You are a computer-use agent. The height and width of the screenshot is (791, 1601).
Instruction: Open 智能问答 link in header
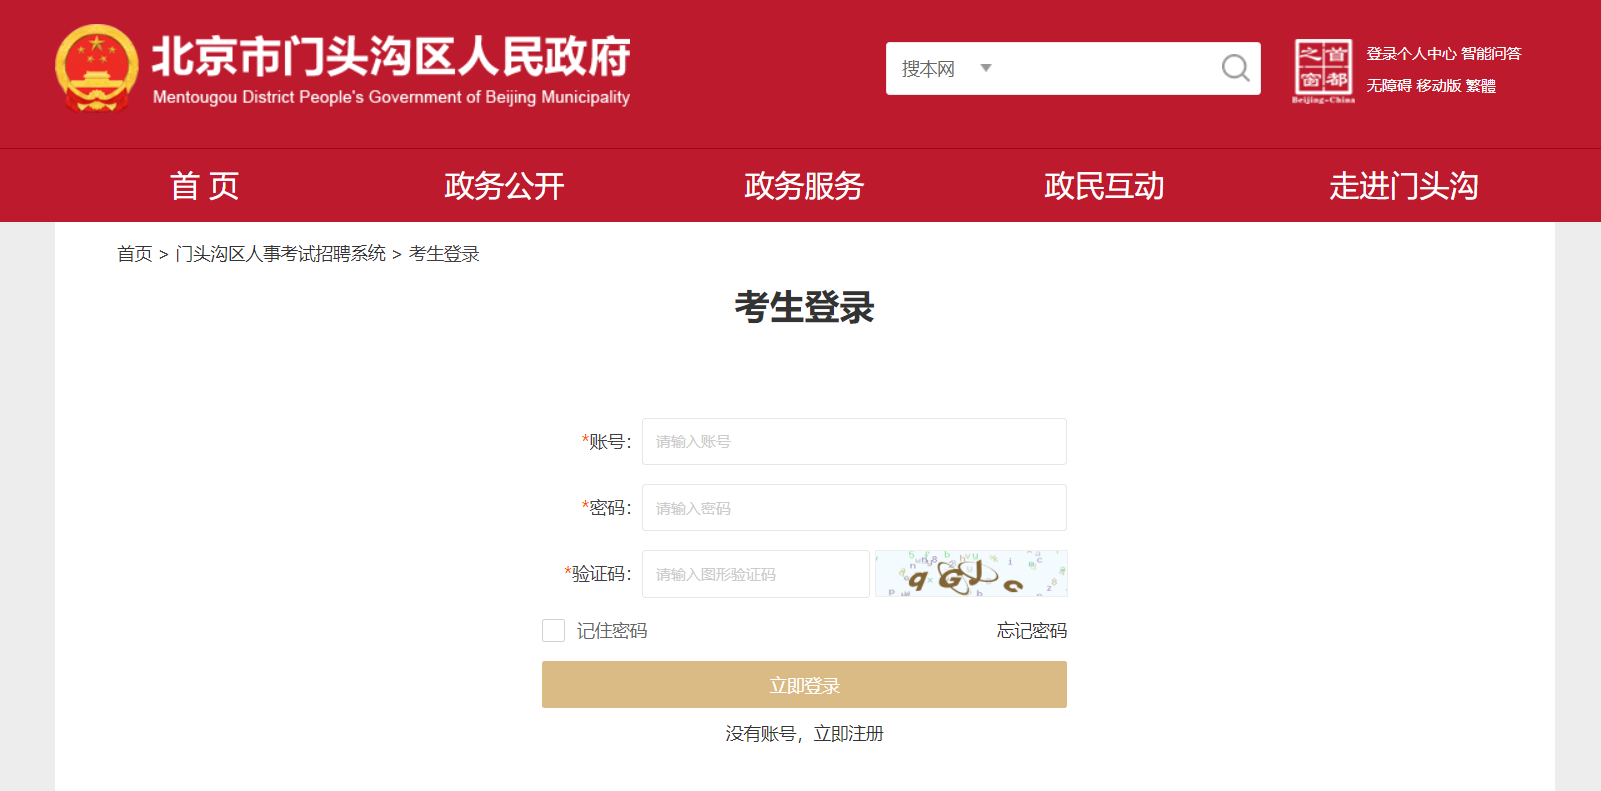click(1491, 54)
